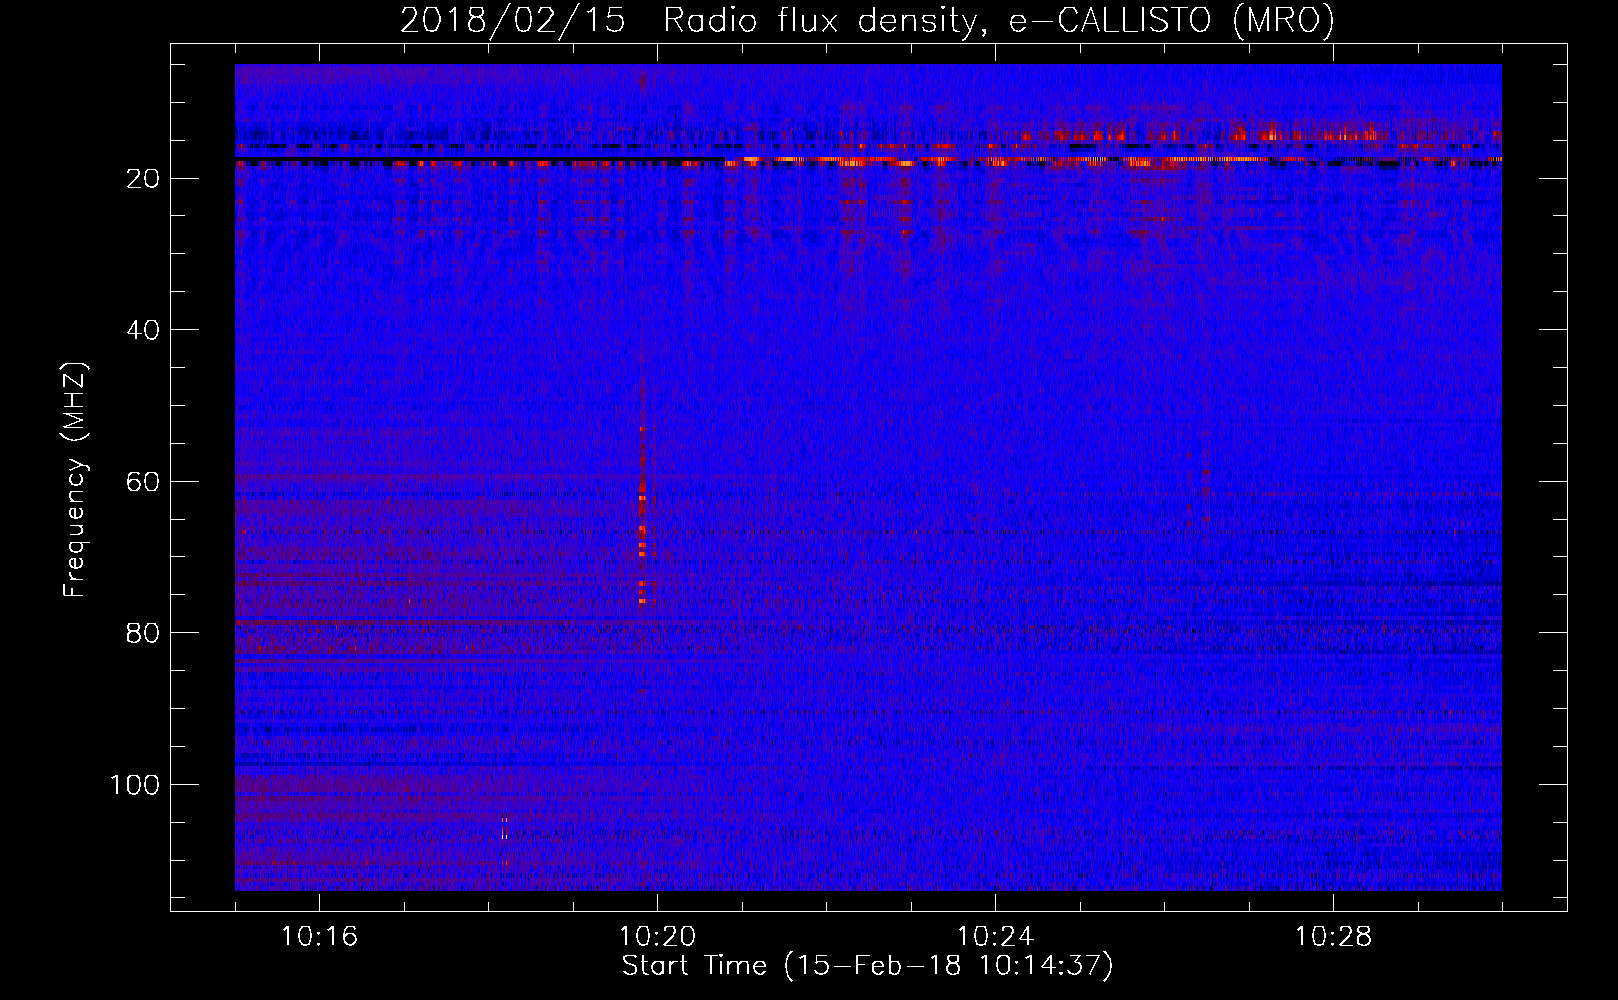The width and height of the screenshot is (1618, 1000).
Task: Click the time tick label "10:20"
Action: pyautogui.click(x=657, y=937)
